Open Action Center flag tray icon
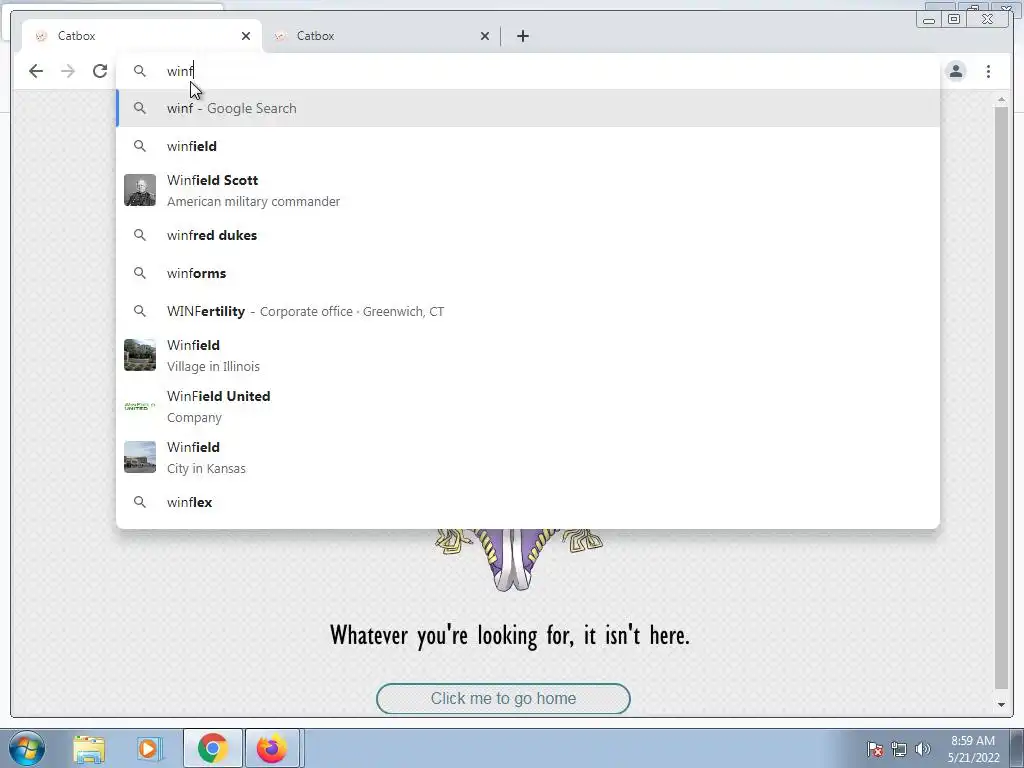Screen dimensions: 1024x768 pyautogui.click(x=875, y=749)
